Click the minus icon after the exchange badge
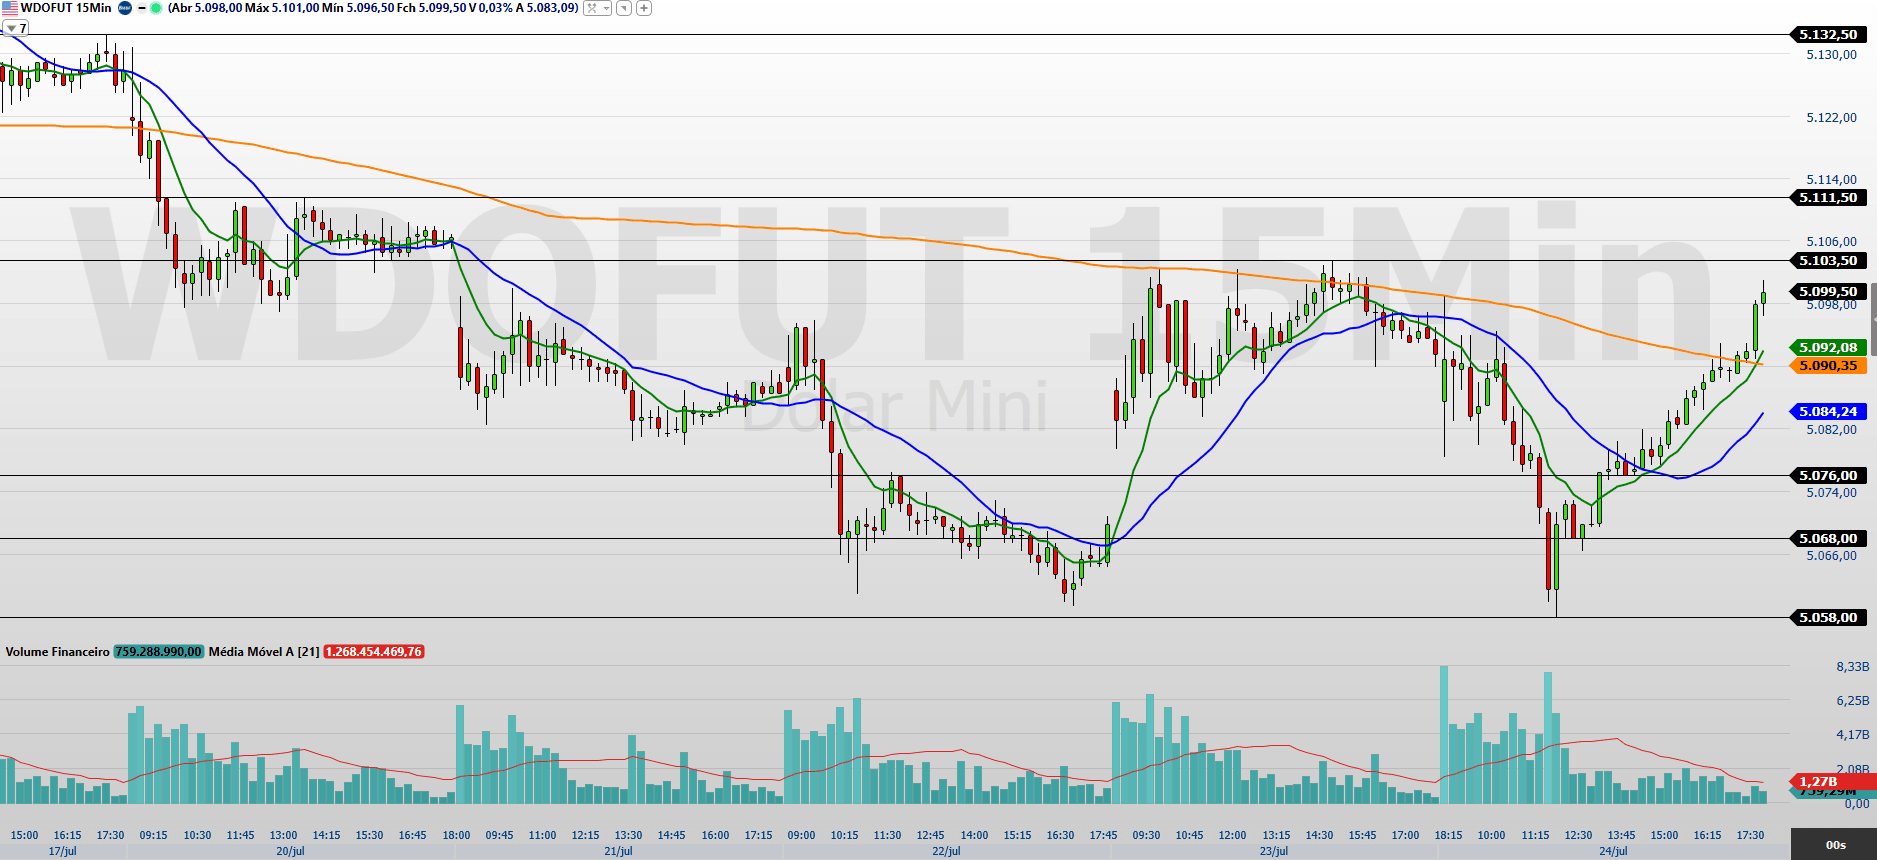Screen dimensions: 1877x860 pyautogui.click(x=142, y=8)
